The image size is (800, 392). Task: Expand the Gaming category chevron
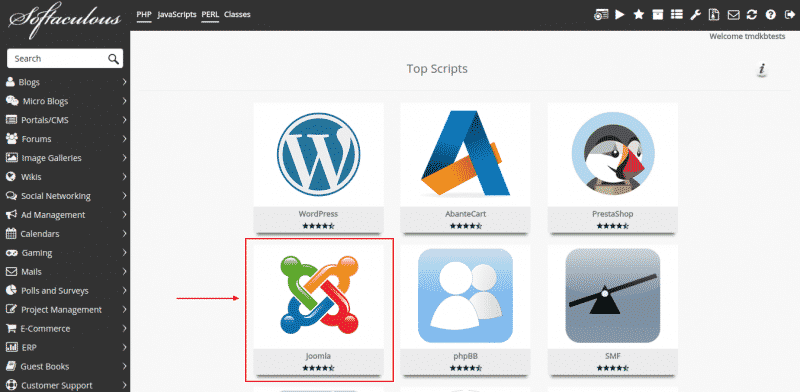tap(124, 253)
